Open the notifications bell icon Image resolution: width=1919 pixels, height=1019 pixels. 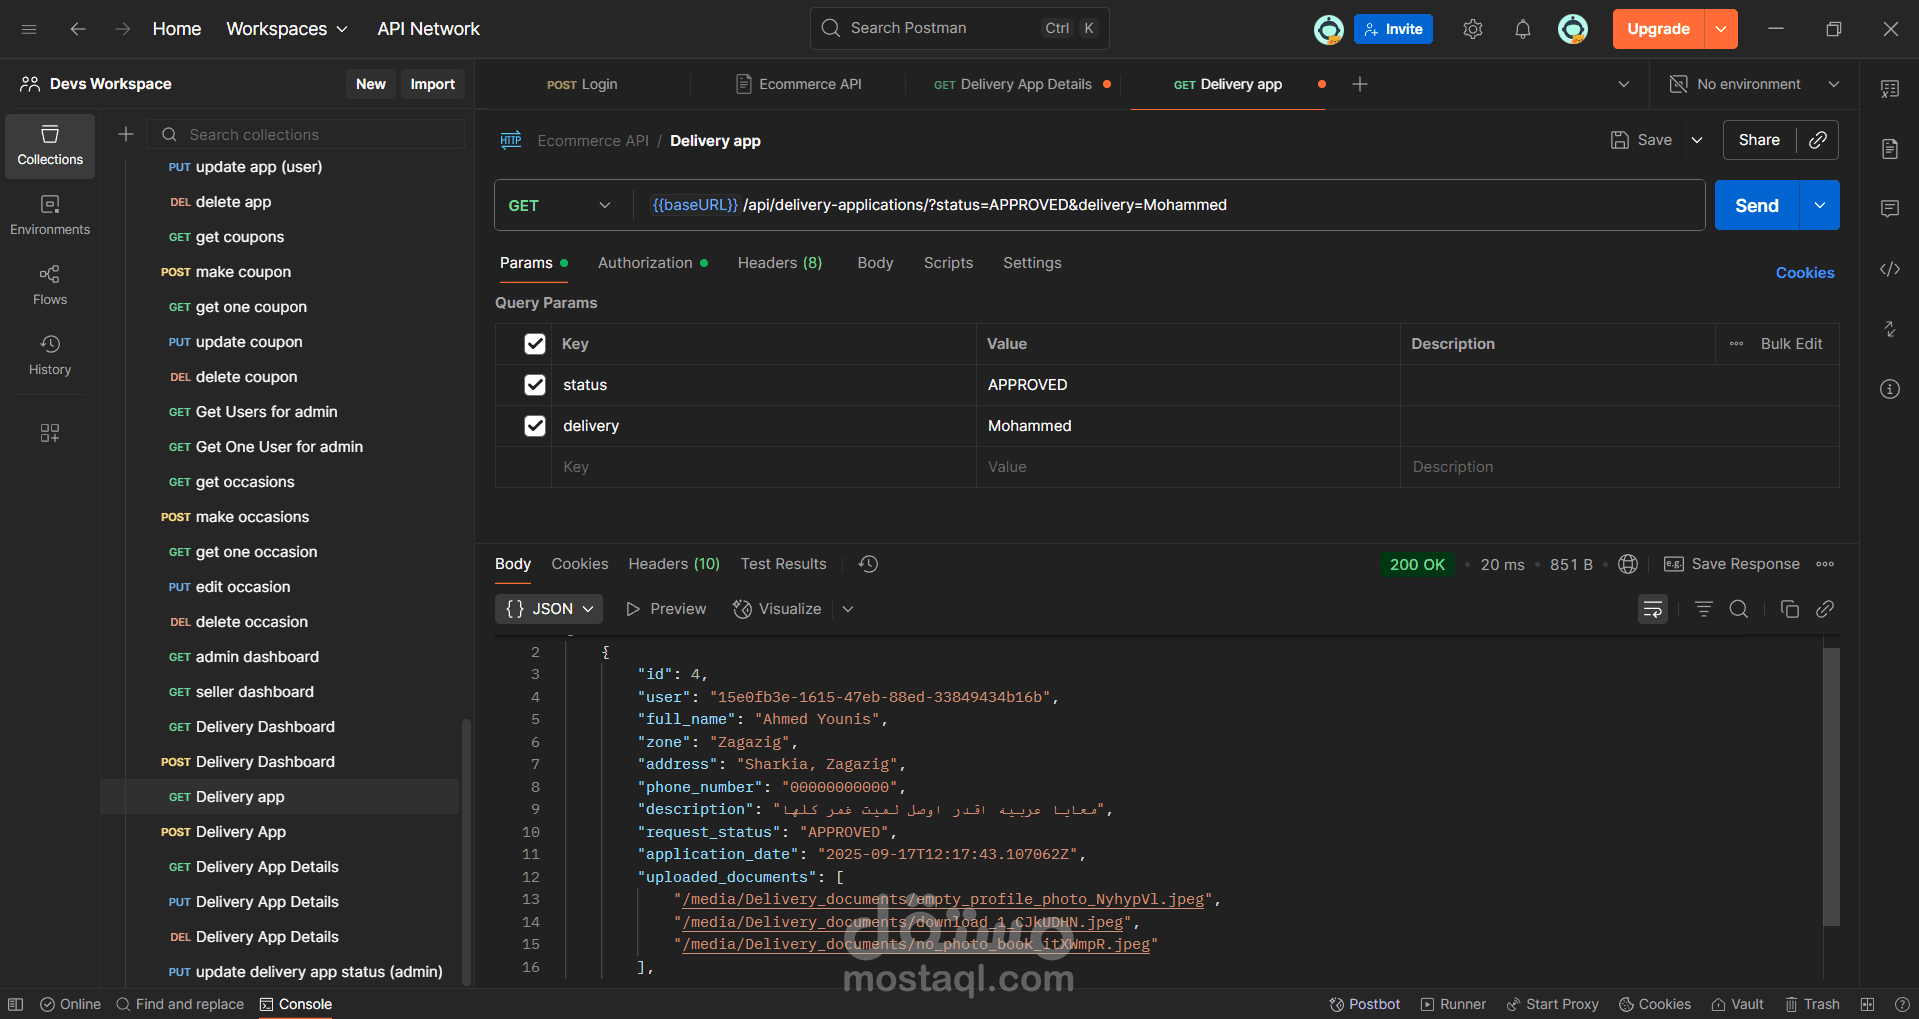pyautogui.click(x=1522, y=29)
